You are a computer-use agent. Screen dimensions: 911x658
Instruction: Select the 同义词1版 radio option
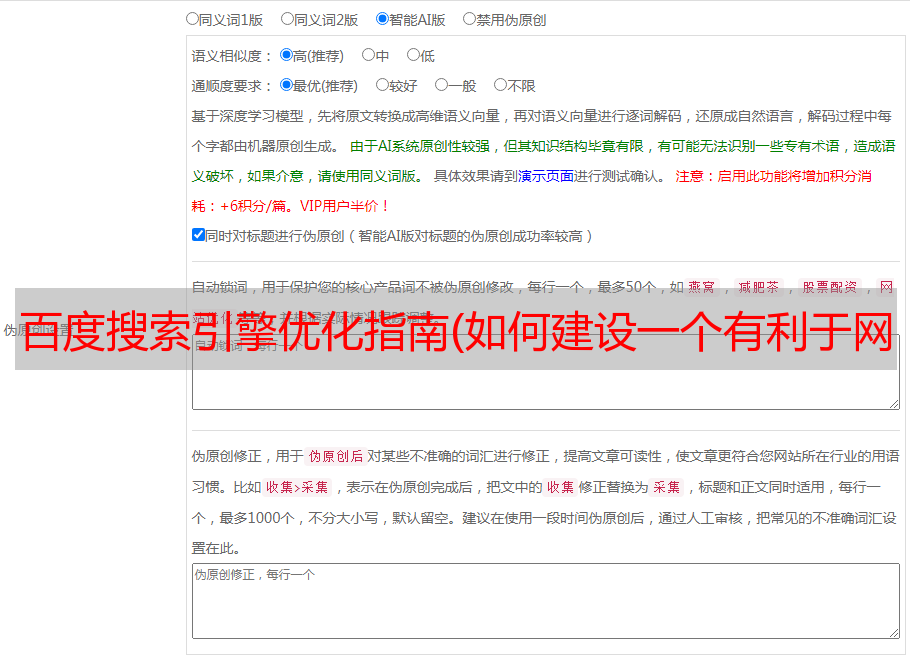[192, 19]
